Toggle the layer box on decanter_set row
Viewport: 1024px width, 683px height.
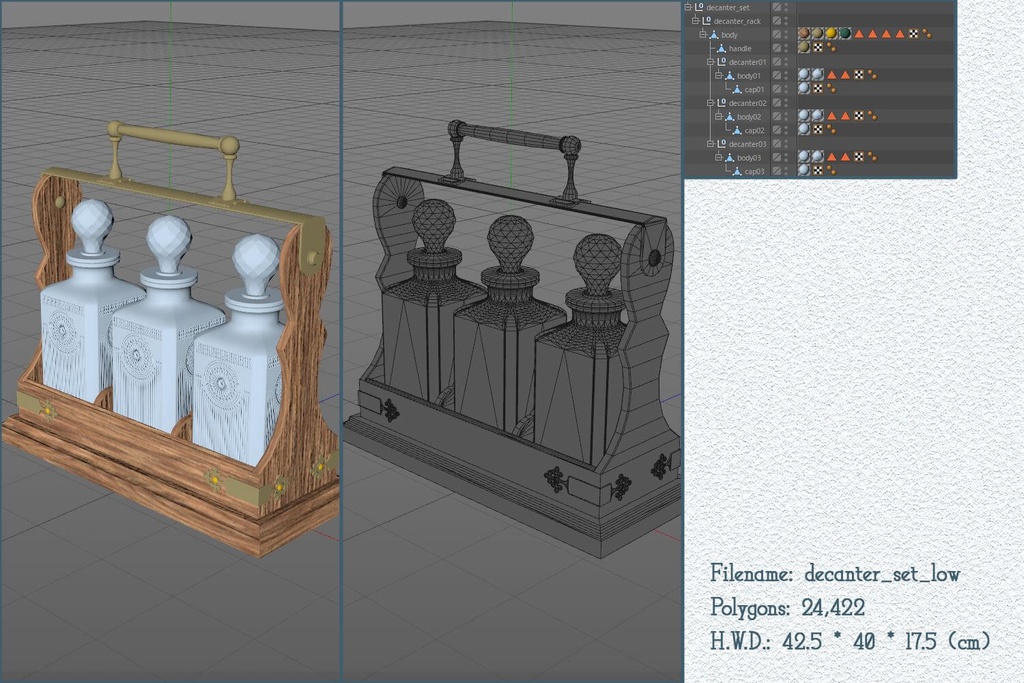(776, 7)
